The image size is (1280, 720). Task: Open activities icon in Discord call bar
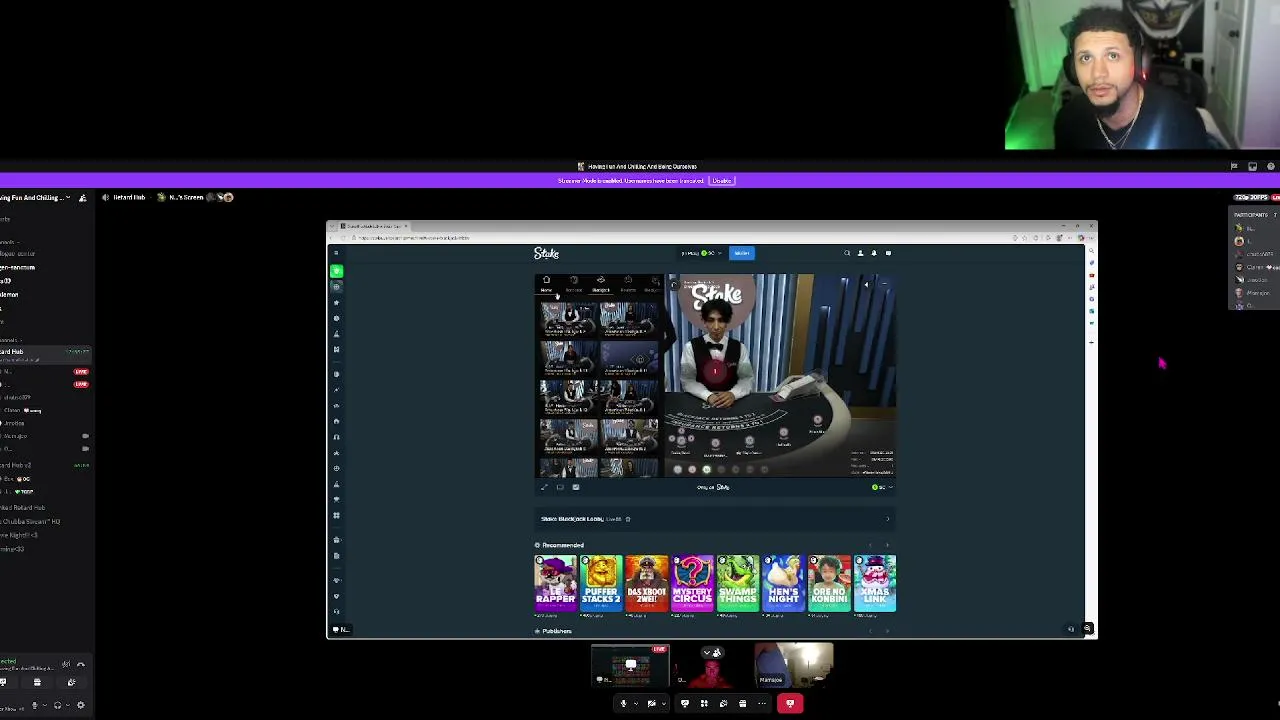click(704, 704)
